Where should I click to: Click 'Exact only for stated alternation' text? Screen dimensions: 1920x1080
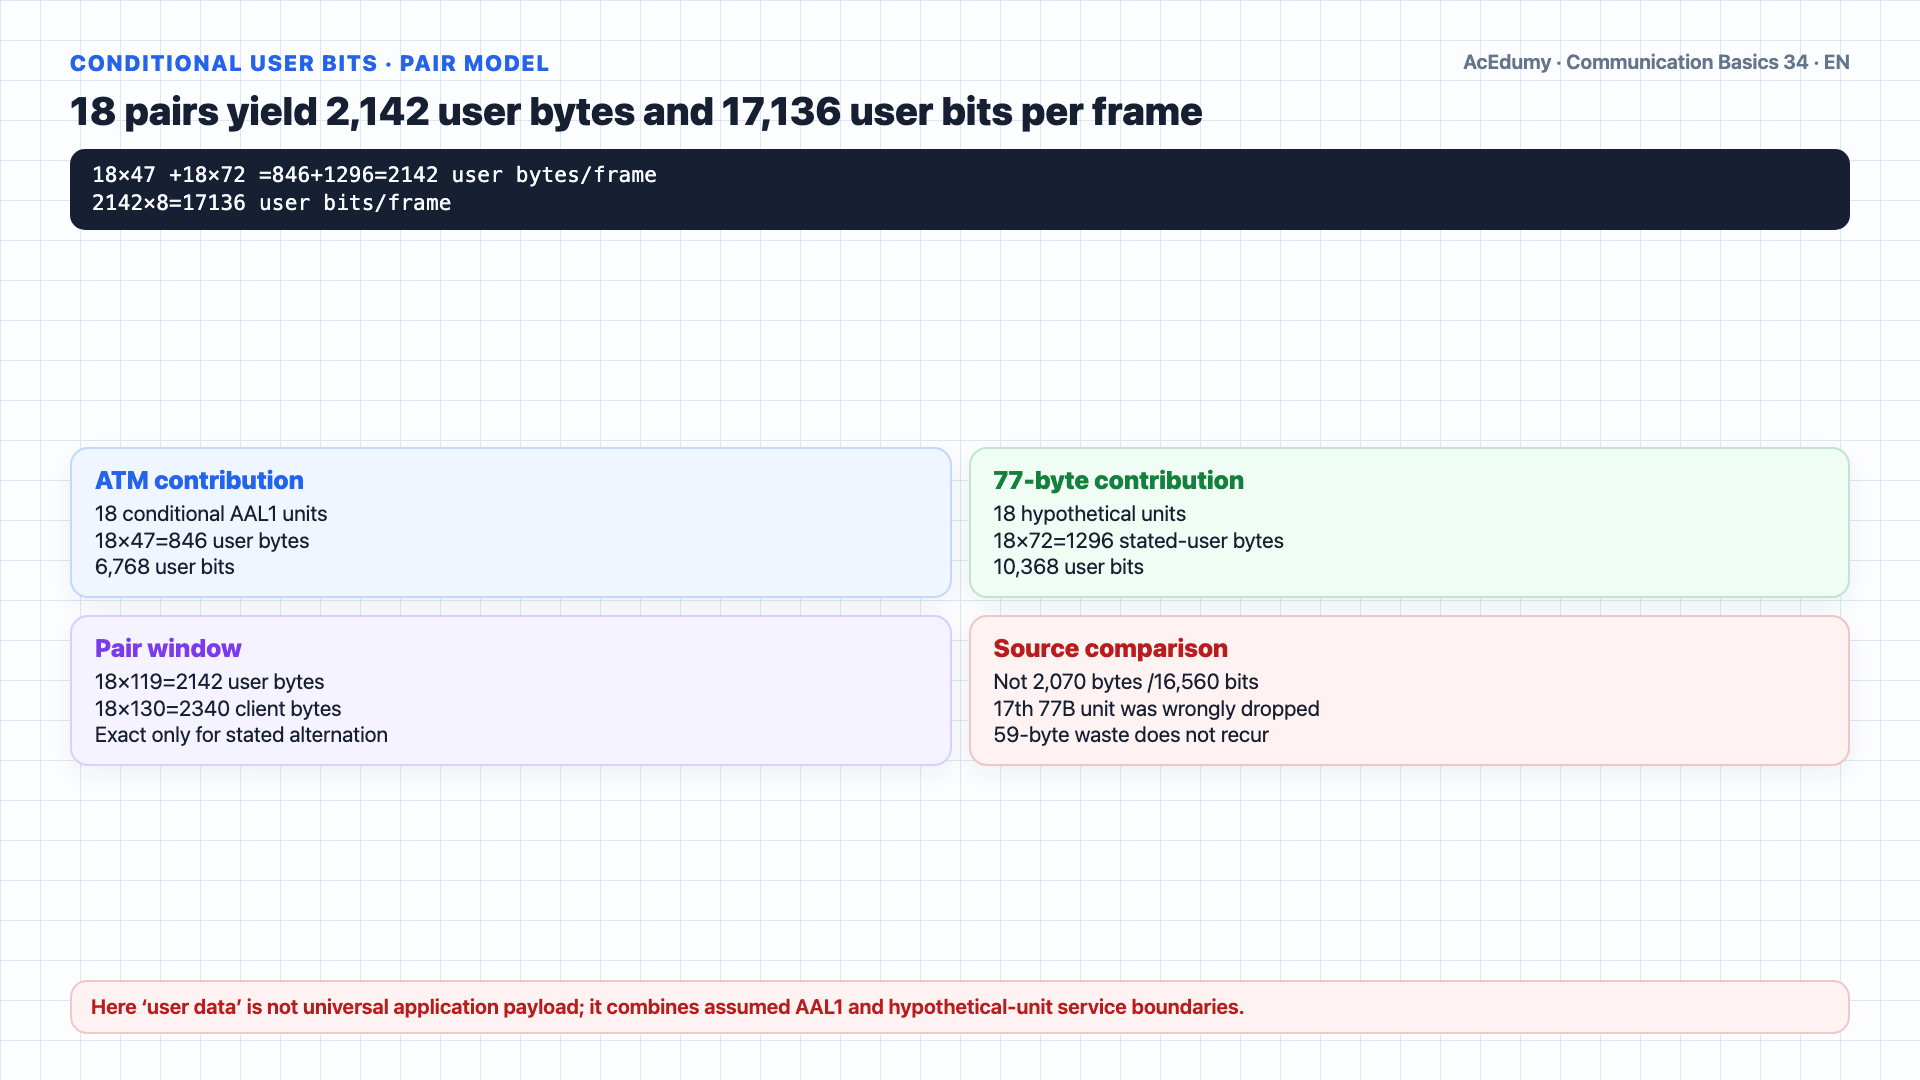[x=241, y=735]
